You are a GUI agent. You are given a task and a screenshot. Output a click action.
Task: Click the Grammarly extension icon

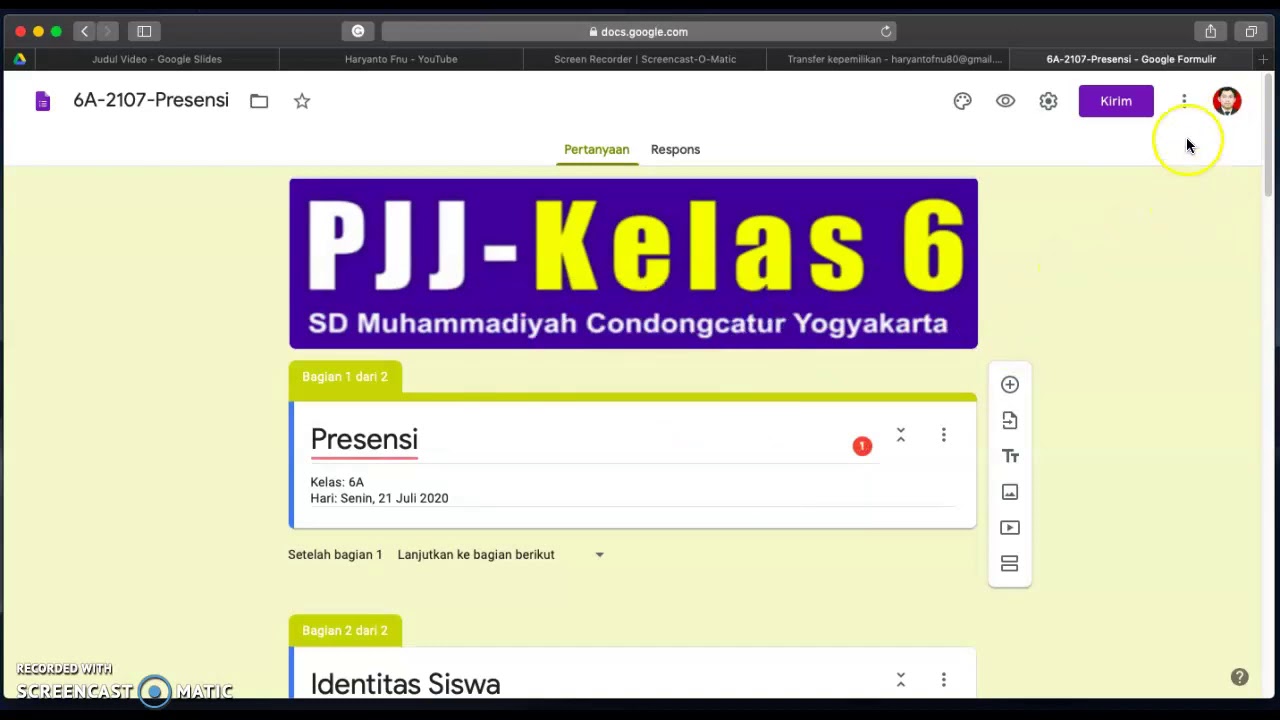(358, 32)
